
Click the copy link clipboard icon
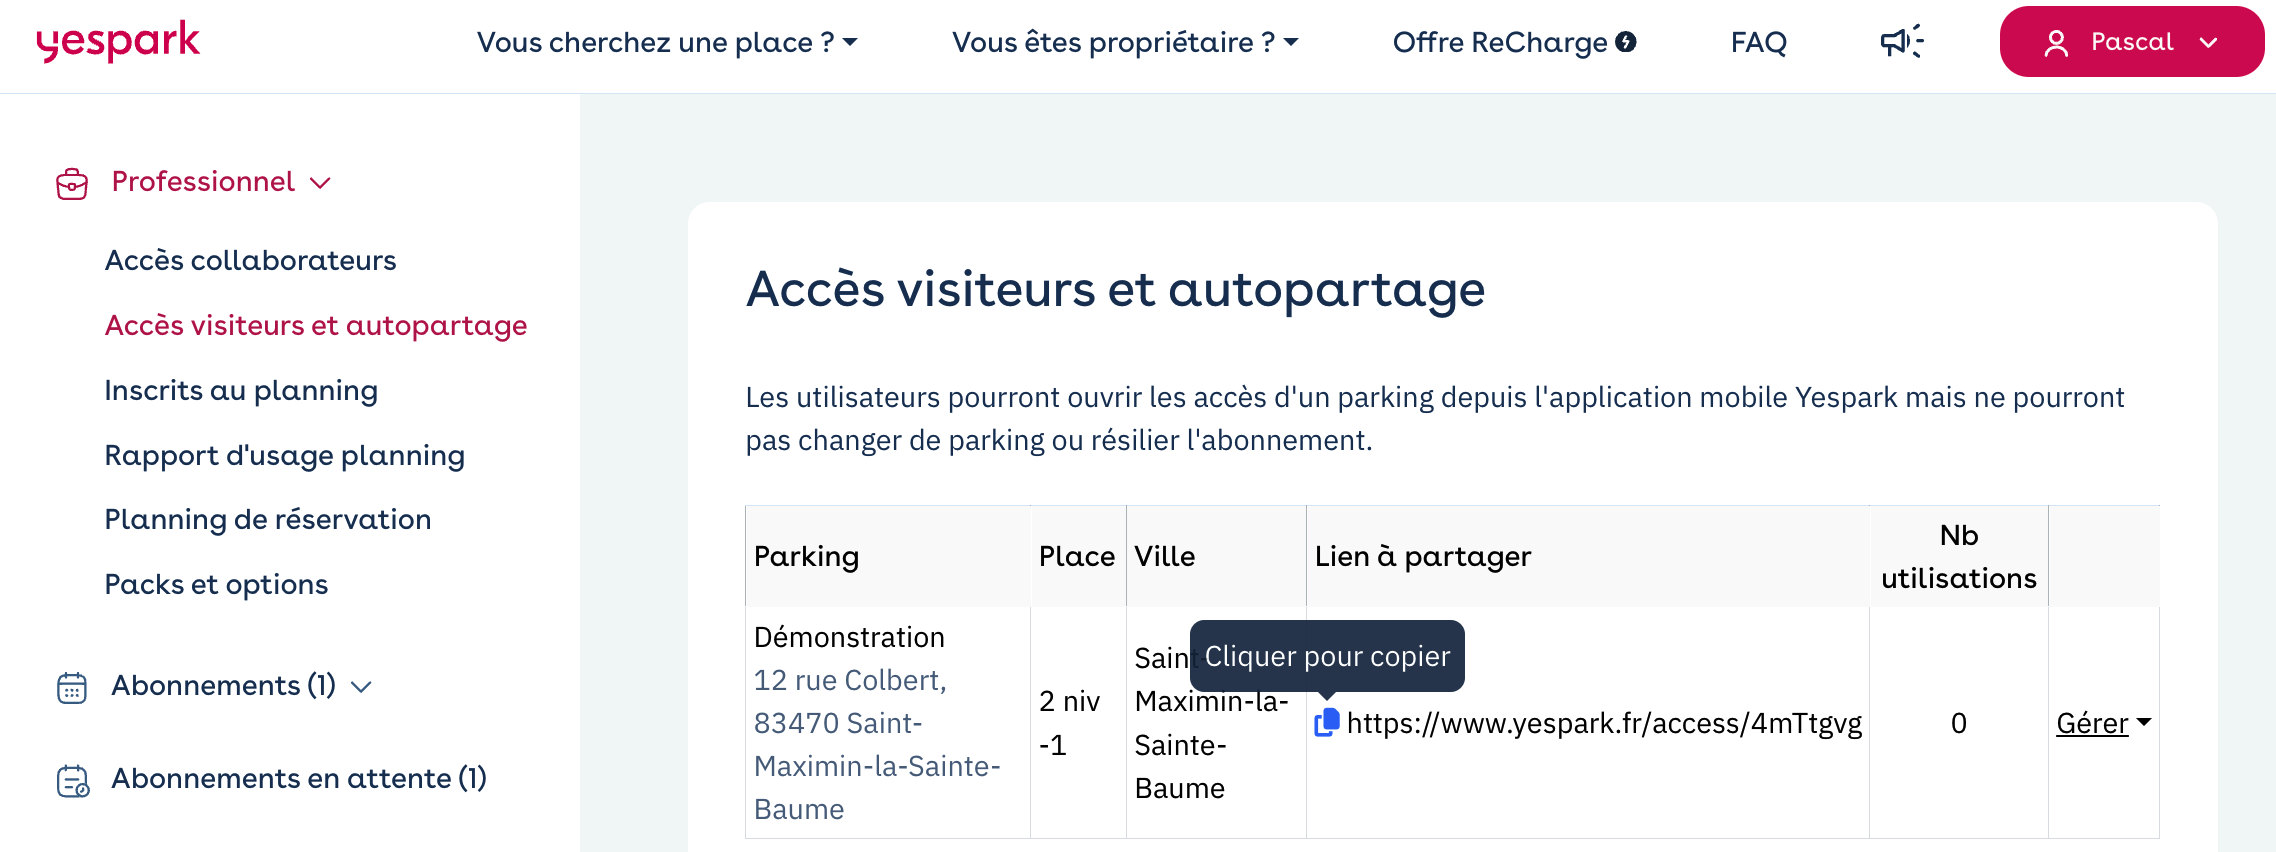(1327, 723)
